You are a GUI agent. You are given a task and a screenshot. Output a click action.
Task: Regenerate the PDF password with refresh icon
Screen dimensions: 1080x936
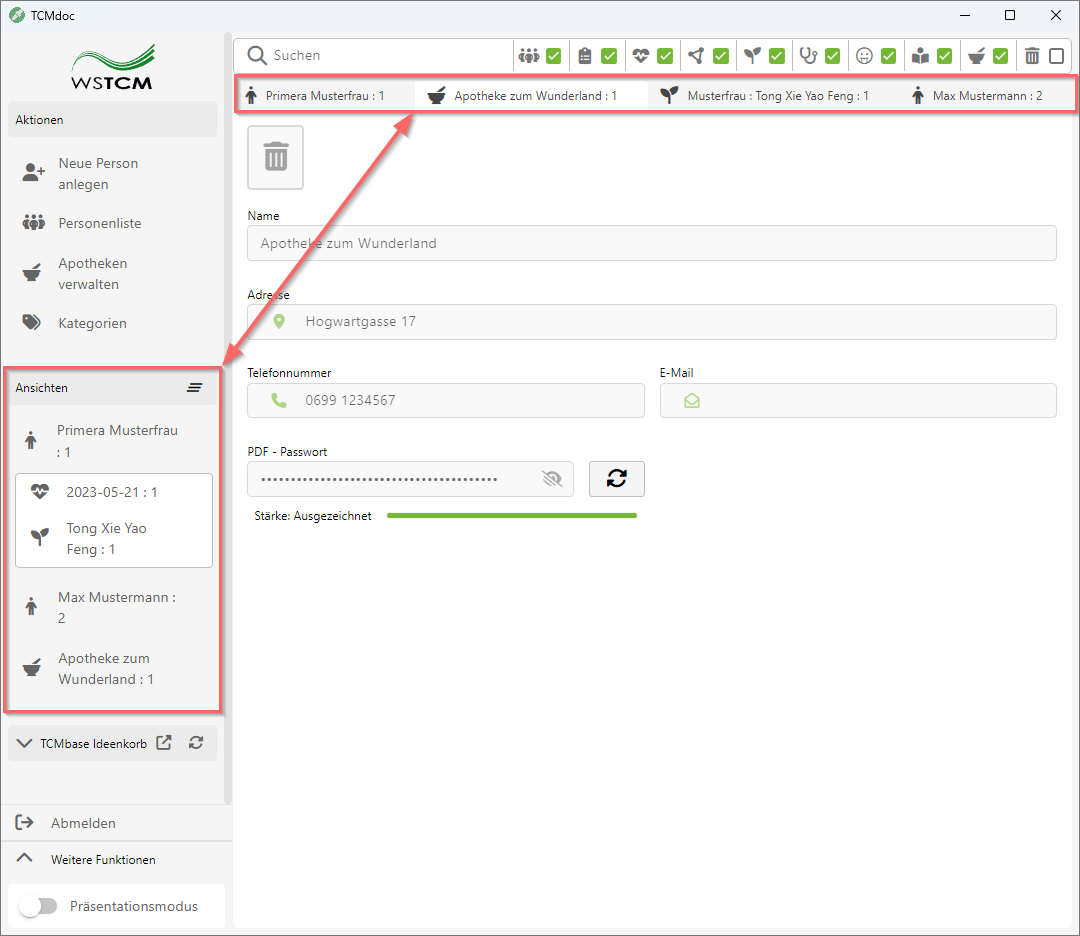[x=616, y=479]
